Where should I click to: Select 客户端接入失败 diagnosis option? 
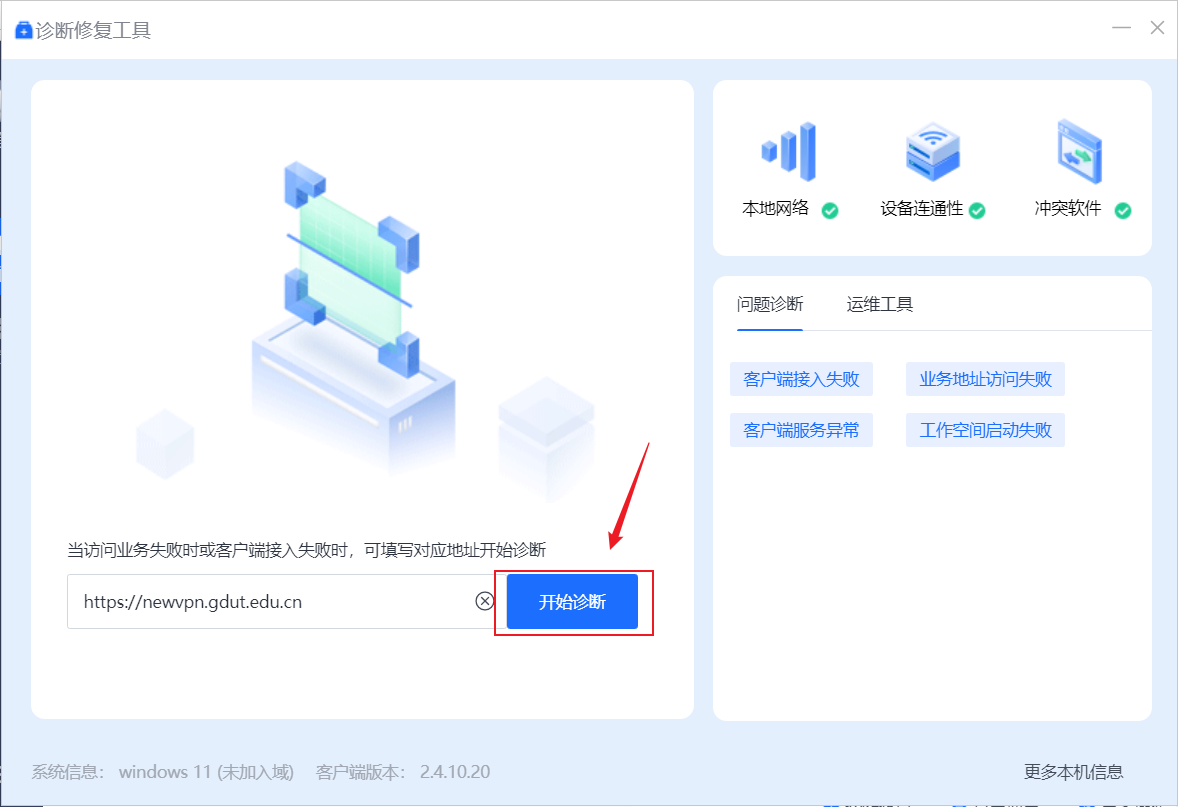pyautogui.click(x=801, y=379)
